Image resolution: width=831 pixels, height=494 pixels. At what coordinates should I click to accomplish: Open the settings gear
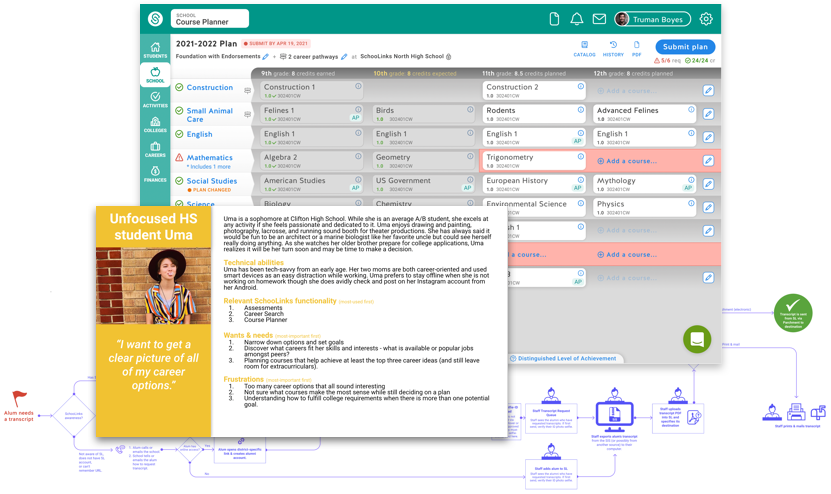[705, 19]
